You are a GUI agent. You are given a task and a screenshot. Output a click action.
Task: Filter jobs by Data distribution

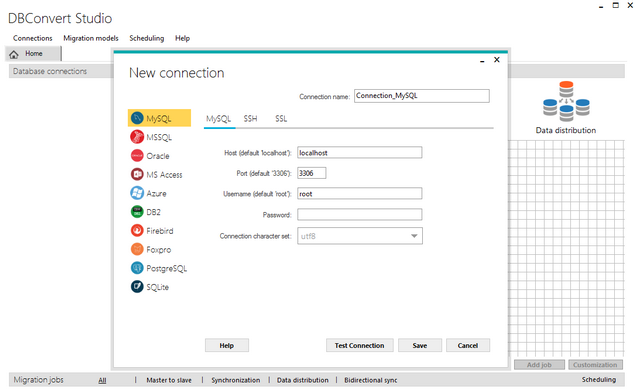[303, 380]
